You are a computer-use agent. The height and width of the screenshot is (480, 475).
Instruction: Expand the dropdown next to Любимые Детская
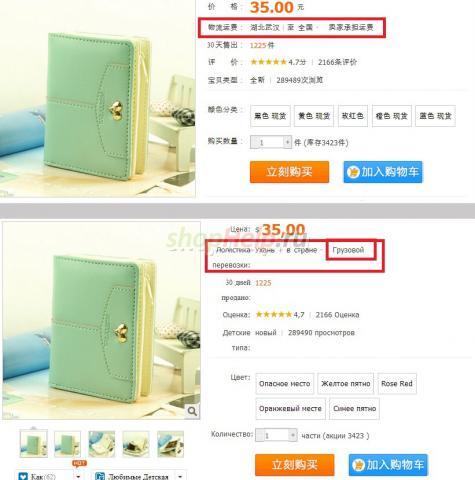click(x=180, y=476)
